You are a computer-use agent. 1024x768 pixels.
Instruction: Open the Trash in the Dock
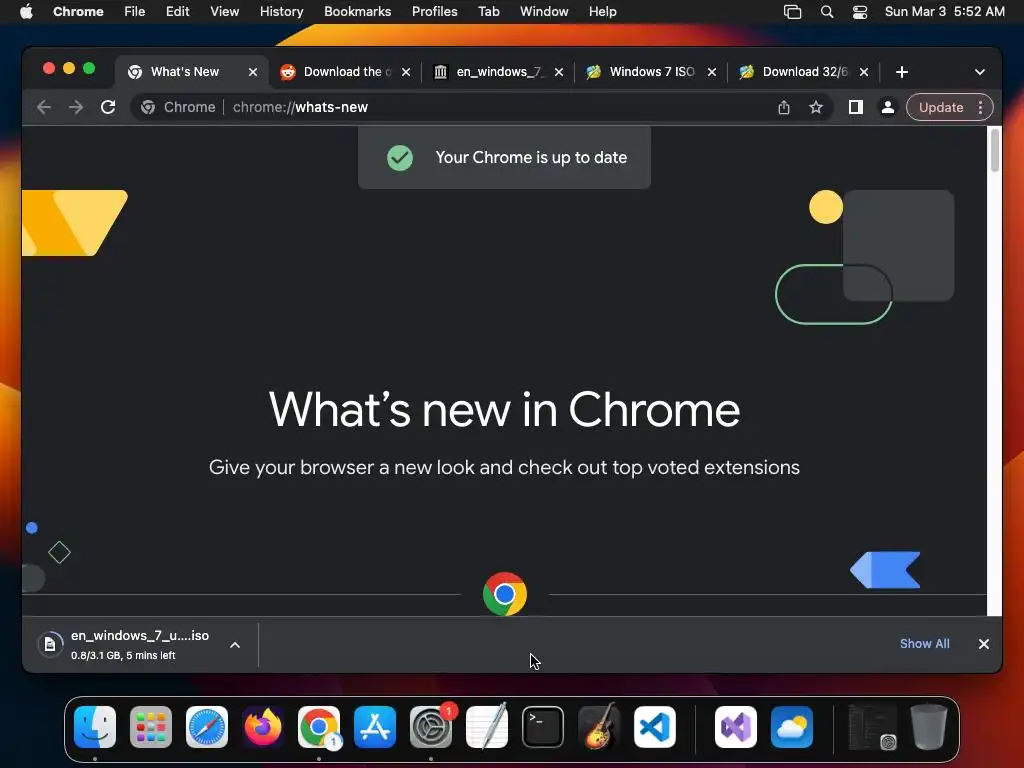point(929,727)
